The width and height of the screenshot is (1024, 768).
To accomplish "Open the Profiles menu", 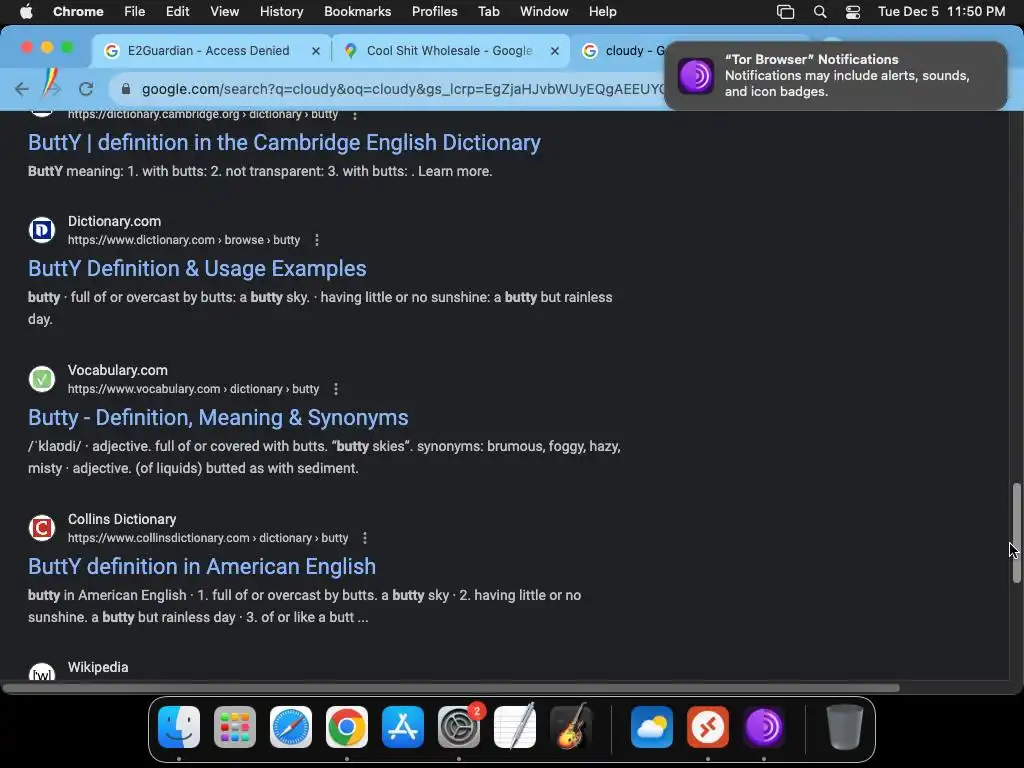I will (x=434, y=11).
